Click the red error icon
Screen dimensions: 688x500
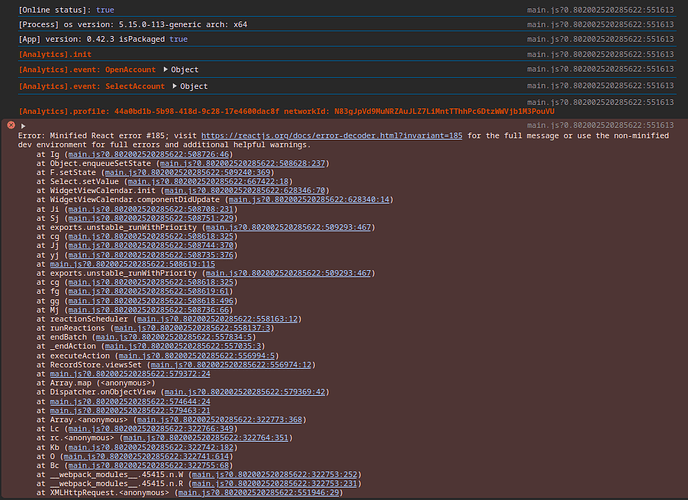11,125
